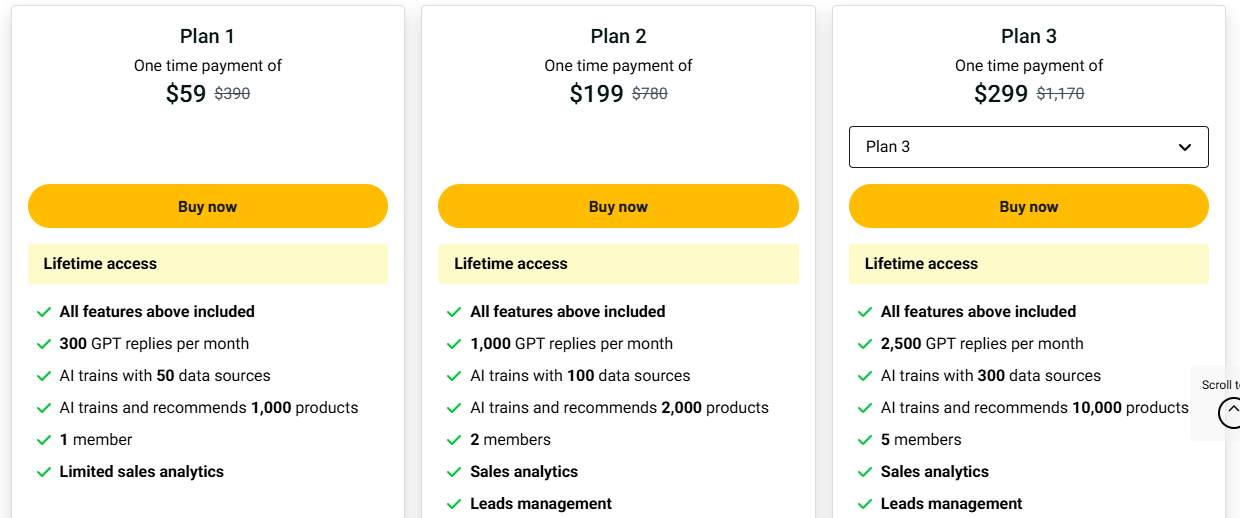Open the Plan 3 dropdown selector
This screenshot has height=518, width=1240.
pos(1028,147)
